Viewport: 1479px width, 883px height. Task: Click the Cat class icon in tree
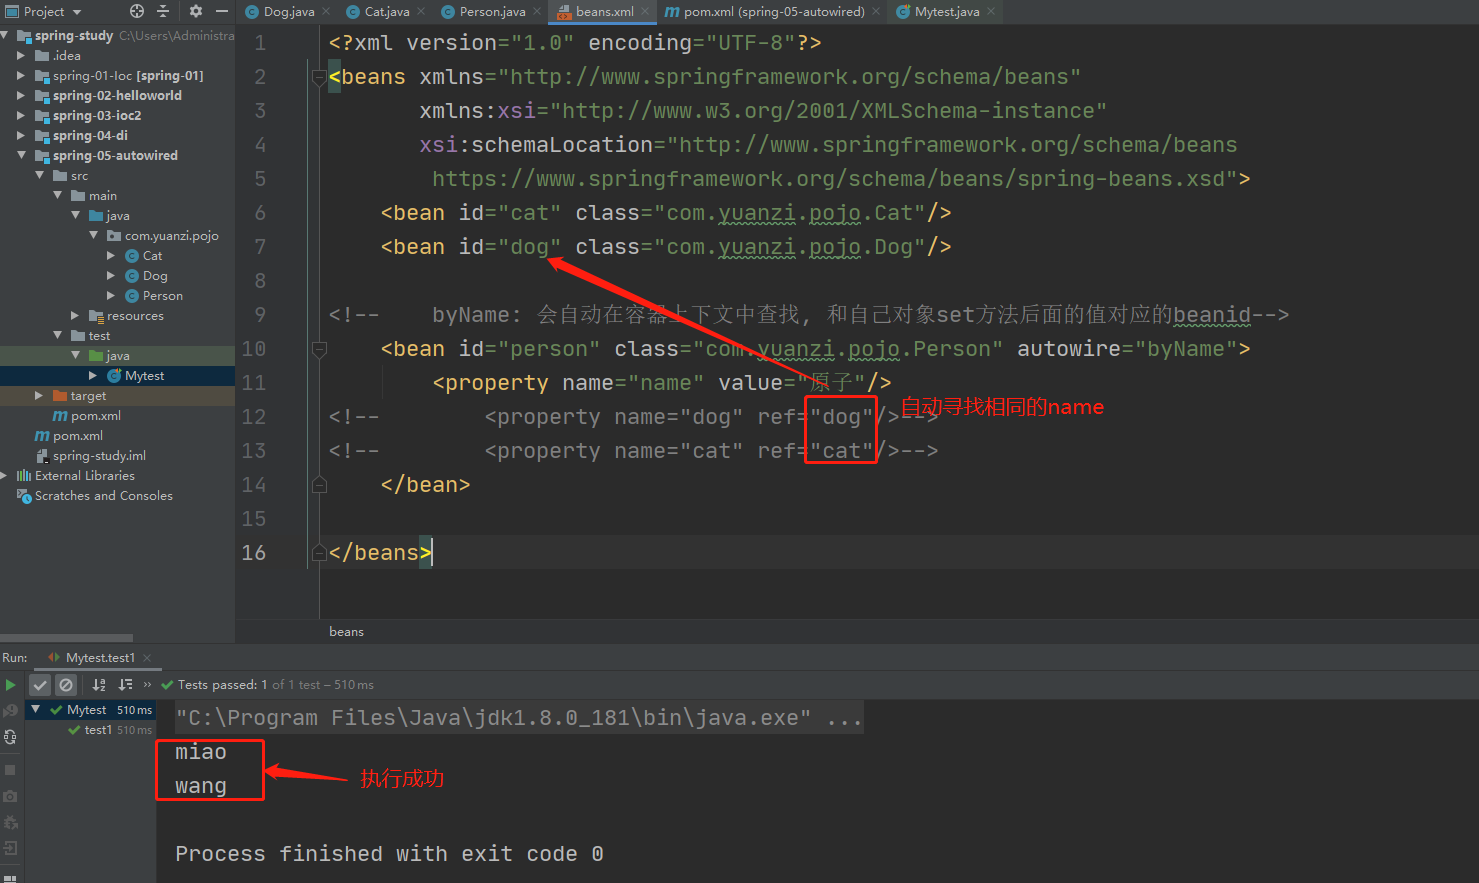(x=132, y=256)
